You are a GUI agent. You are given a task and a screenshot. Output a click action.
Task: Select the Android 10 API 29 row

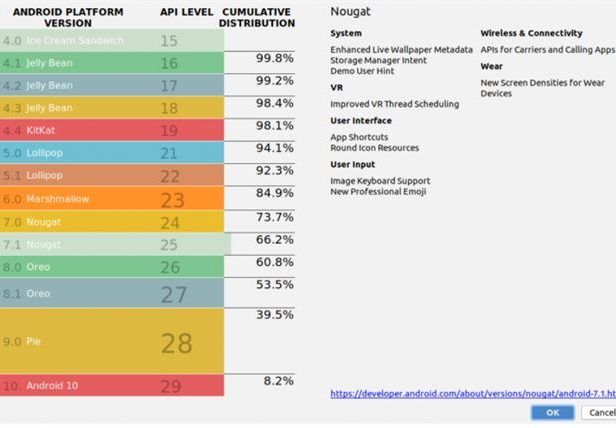(112, 385)
